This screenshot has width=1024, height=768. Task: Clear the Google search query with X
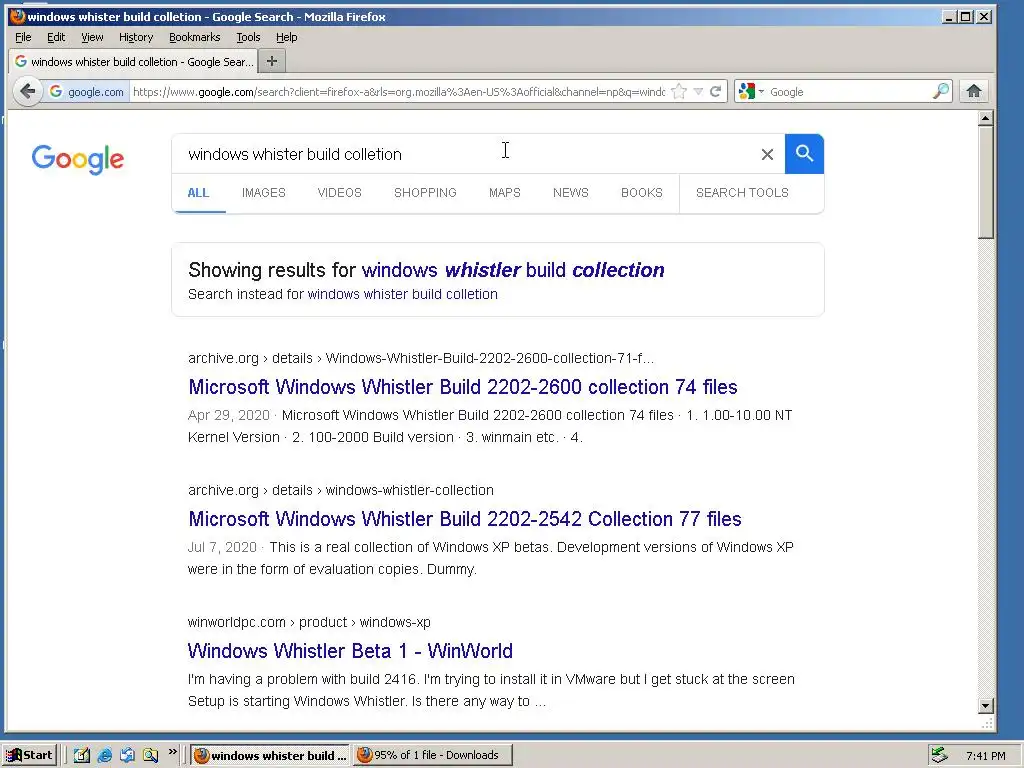767,154
